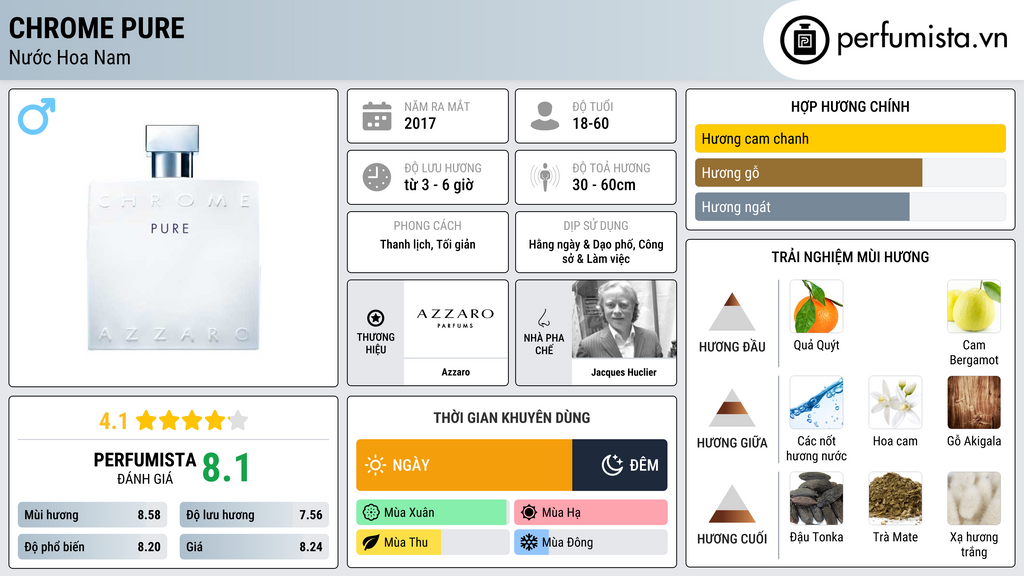This screenshot has height=576, width=1024.
Task: Click the blue male gender symbol
Action: pyautogui.click(x=37, y=116)
